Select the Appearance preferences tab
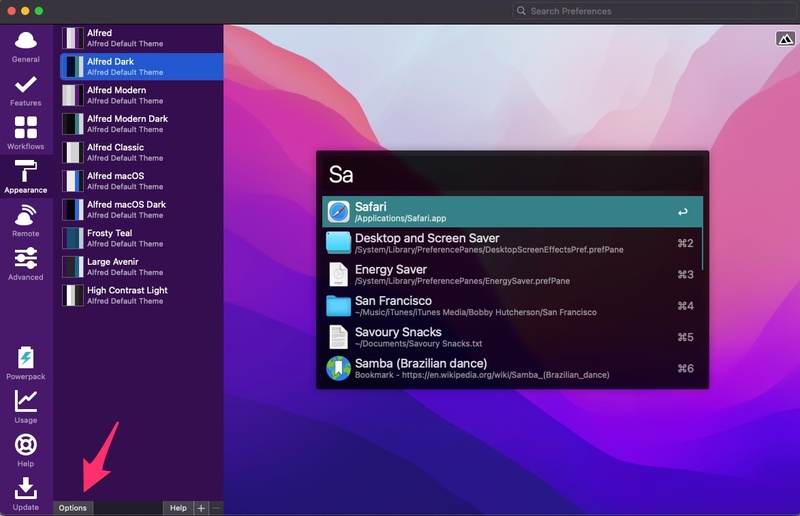Viewport: 800px width, 516px height. (26, 177)
